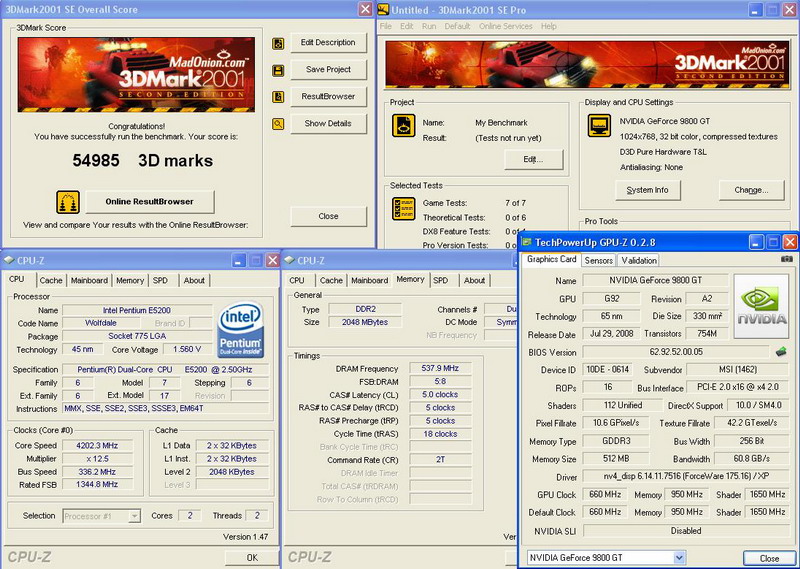The width and height of the screenshot is (800, 569).
Task: Click the Intel Pentium logo in CPU-Z
Action: tap(241, 329)
